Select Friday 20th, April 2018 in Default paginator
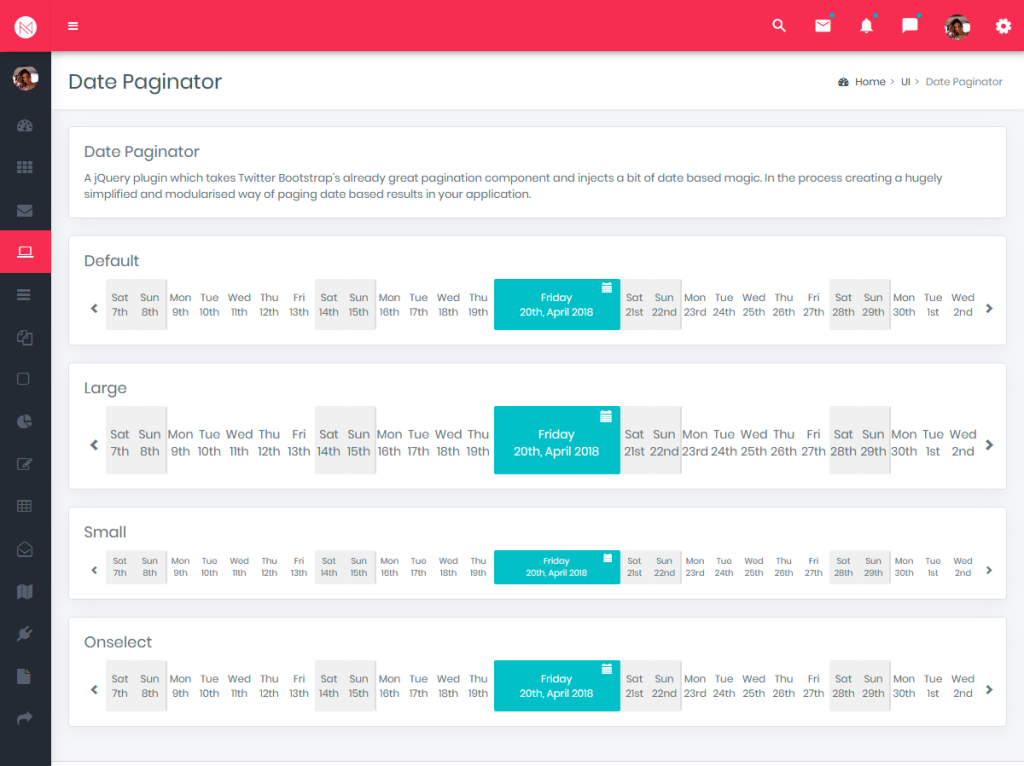This screenshot has height=766, width=1024. 556,305
